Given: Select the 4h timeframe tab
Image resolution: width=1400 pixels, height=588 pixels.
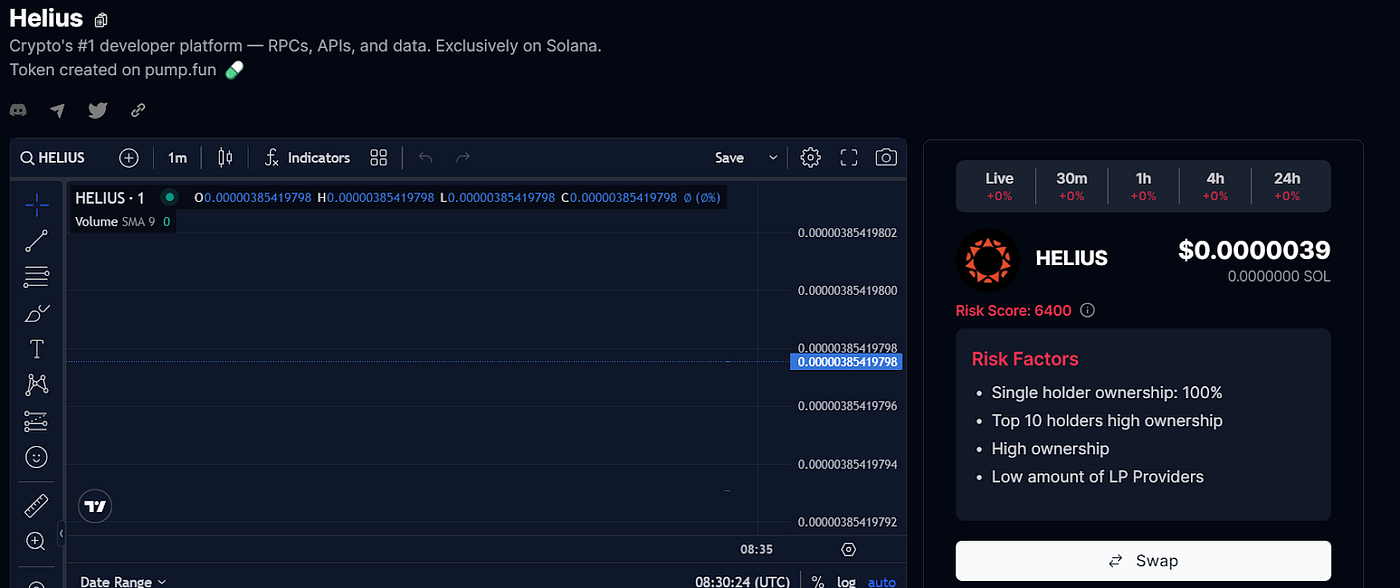Looking at the screenshot, I should [x=1215, y=186].
